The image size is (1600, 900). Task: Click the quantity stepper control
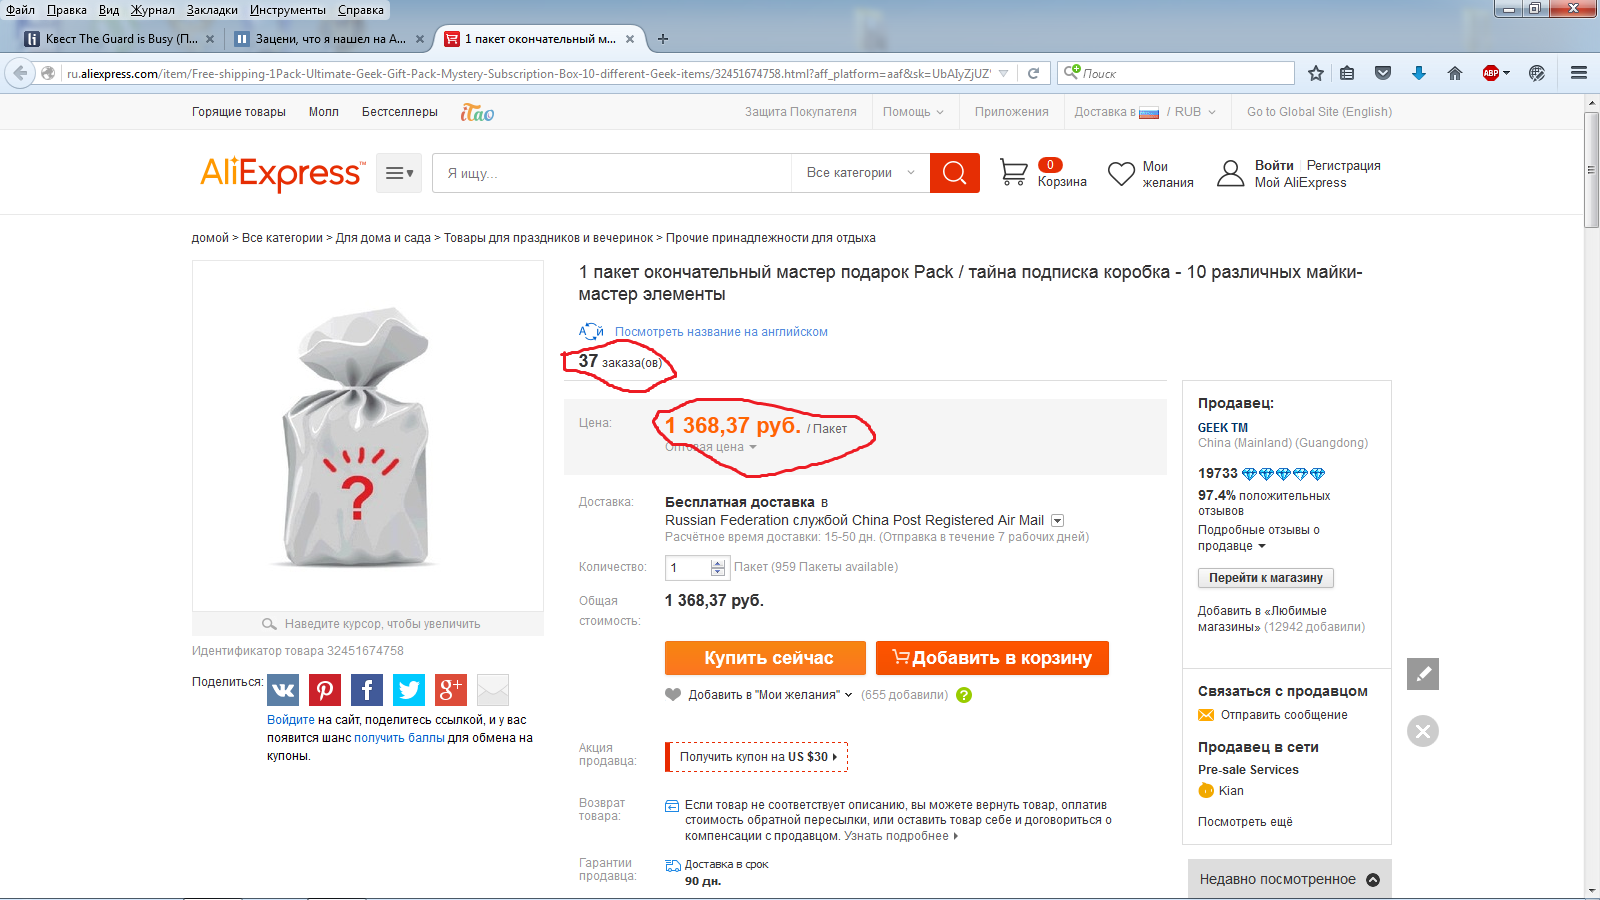pos(717,568)
